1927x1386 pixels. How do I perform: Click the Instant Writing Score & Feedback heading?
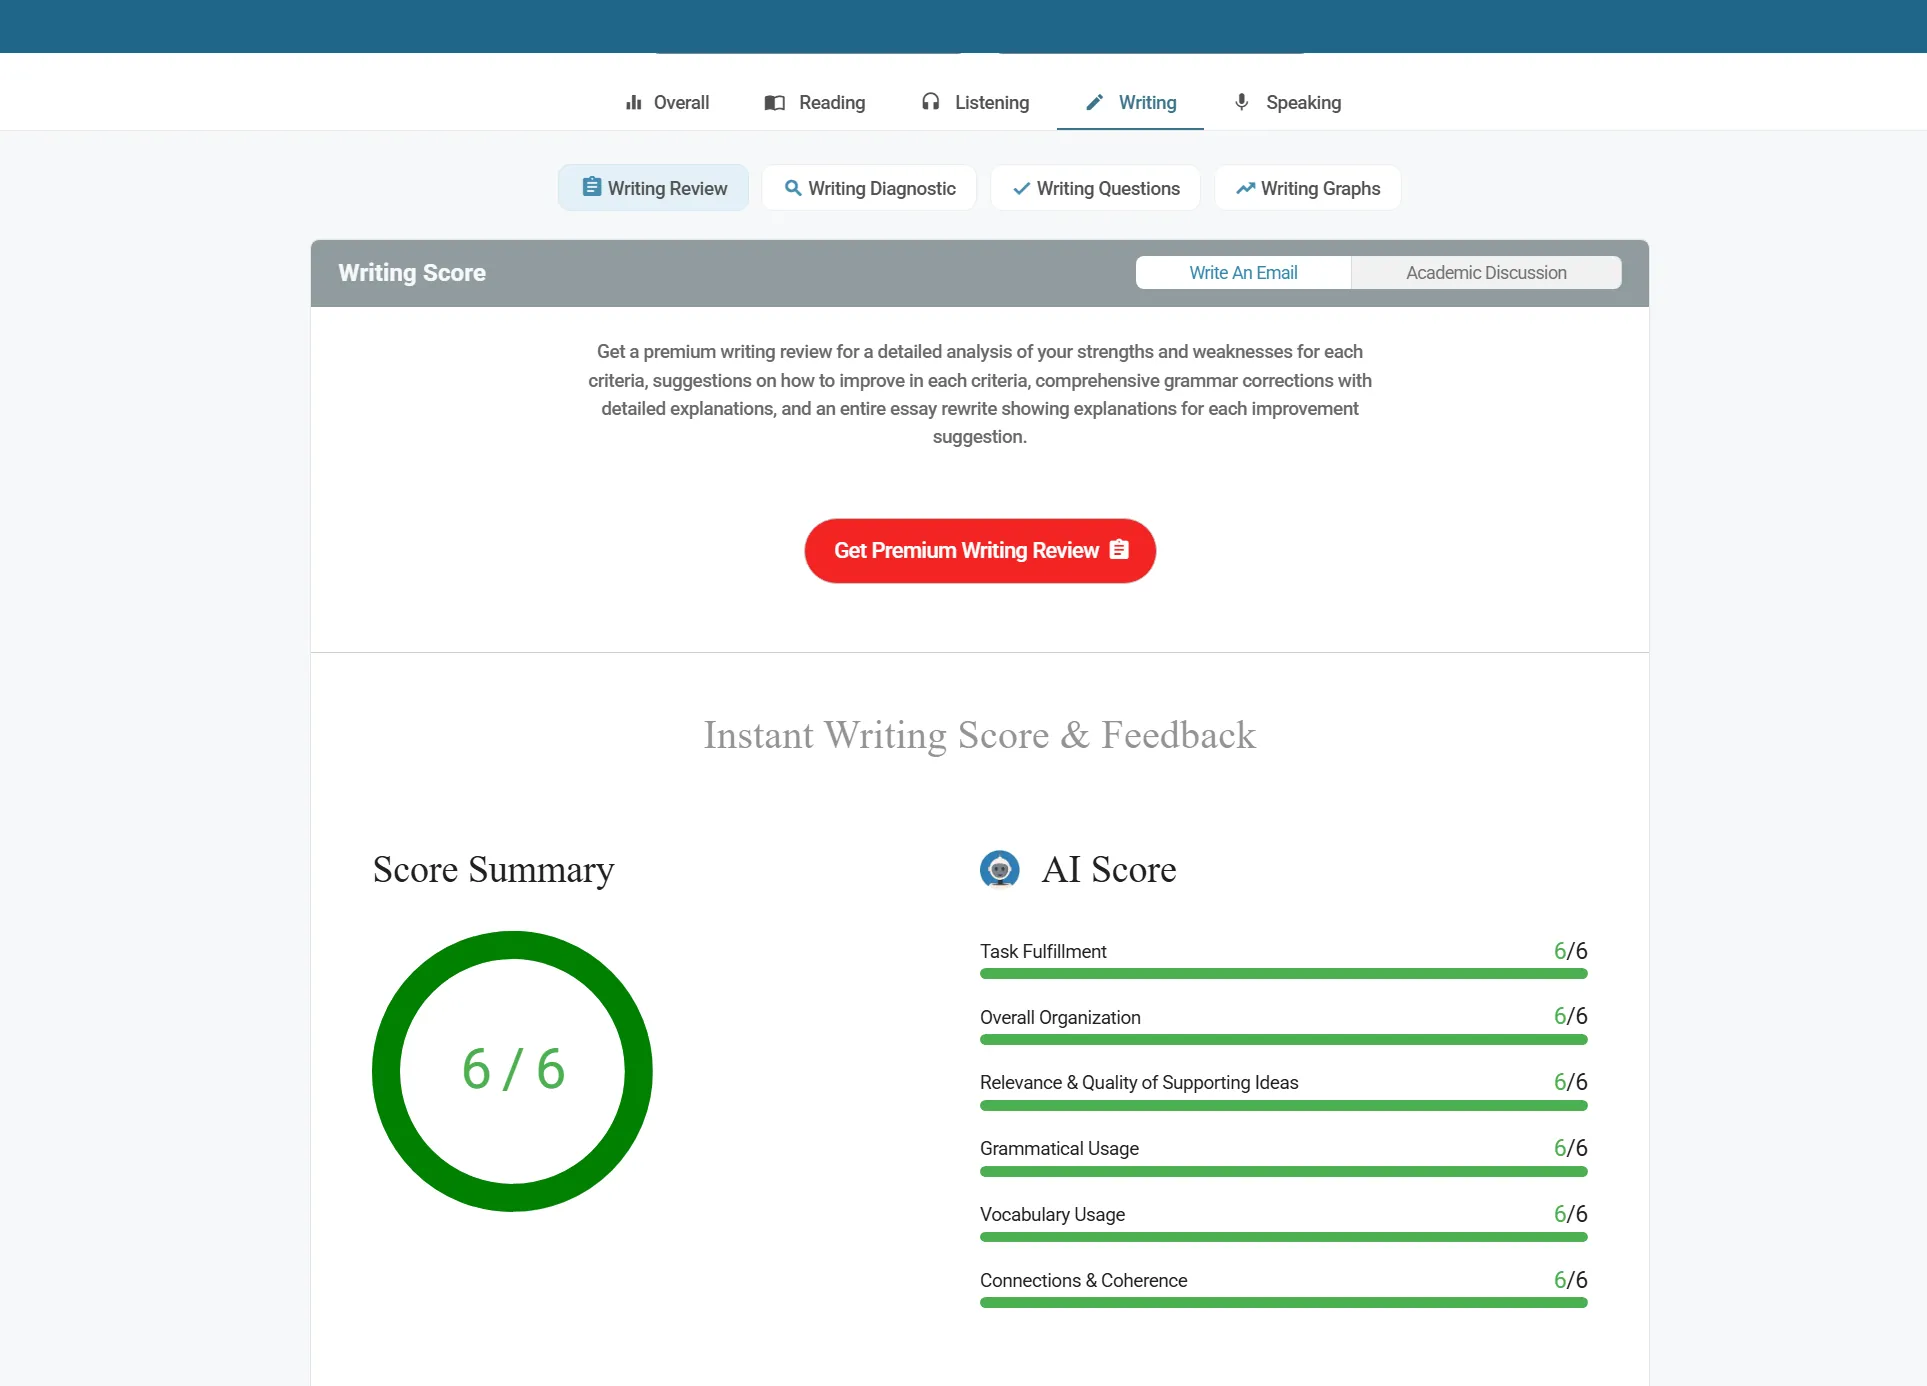point(980,736)
